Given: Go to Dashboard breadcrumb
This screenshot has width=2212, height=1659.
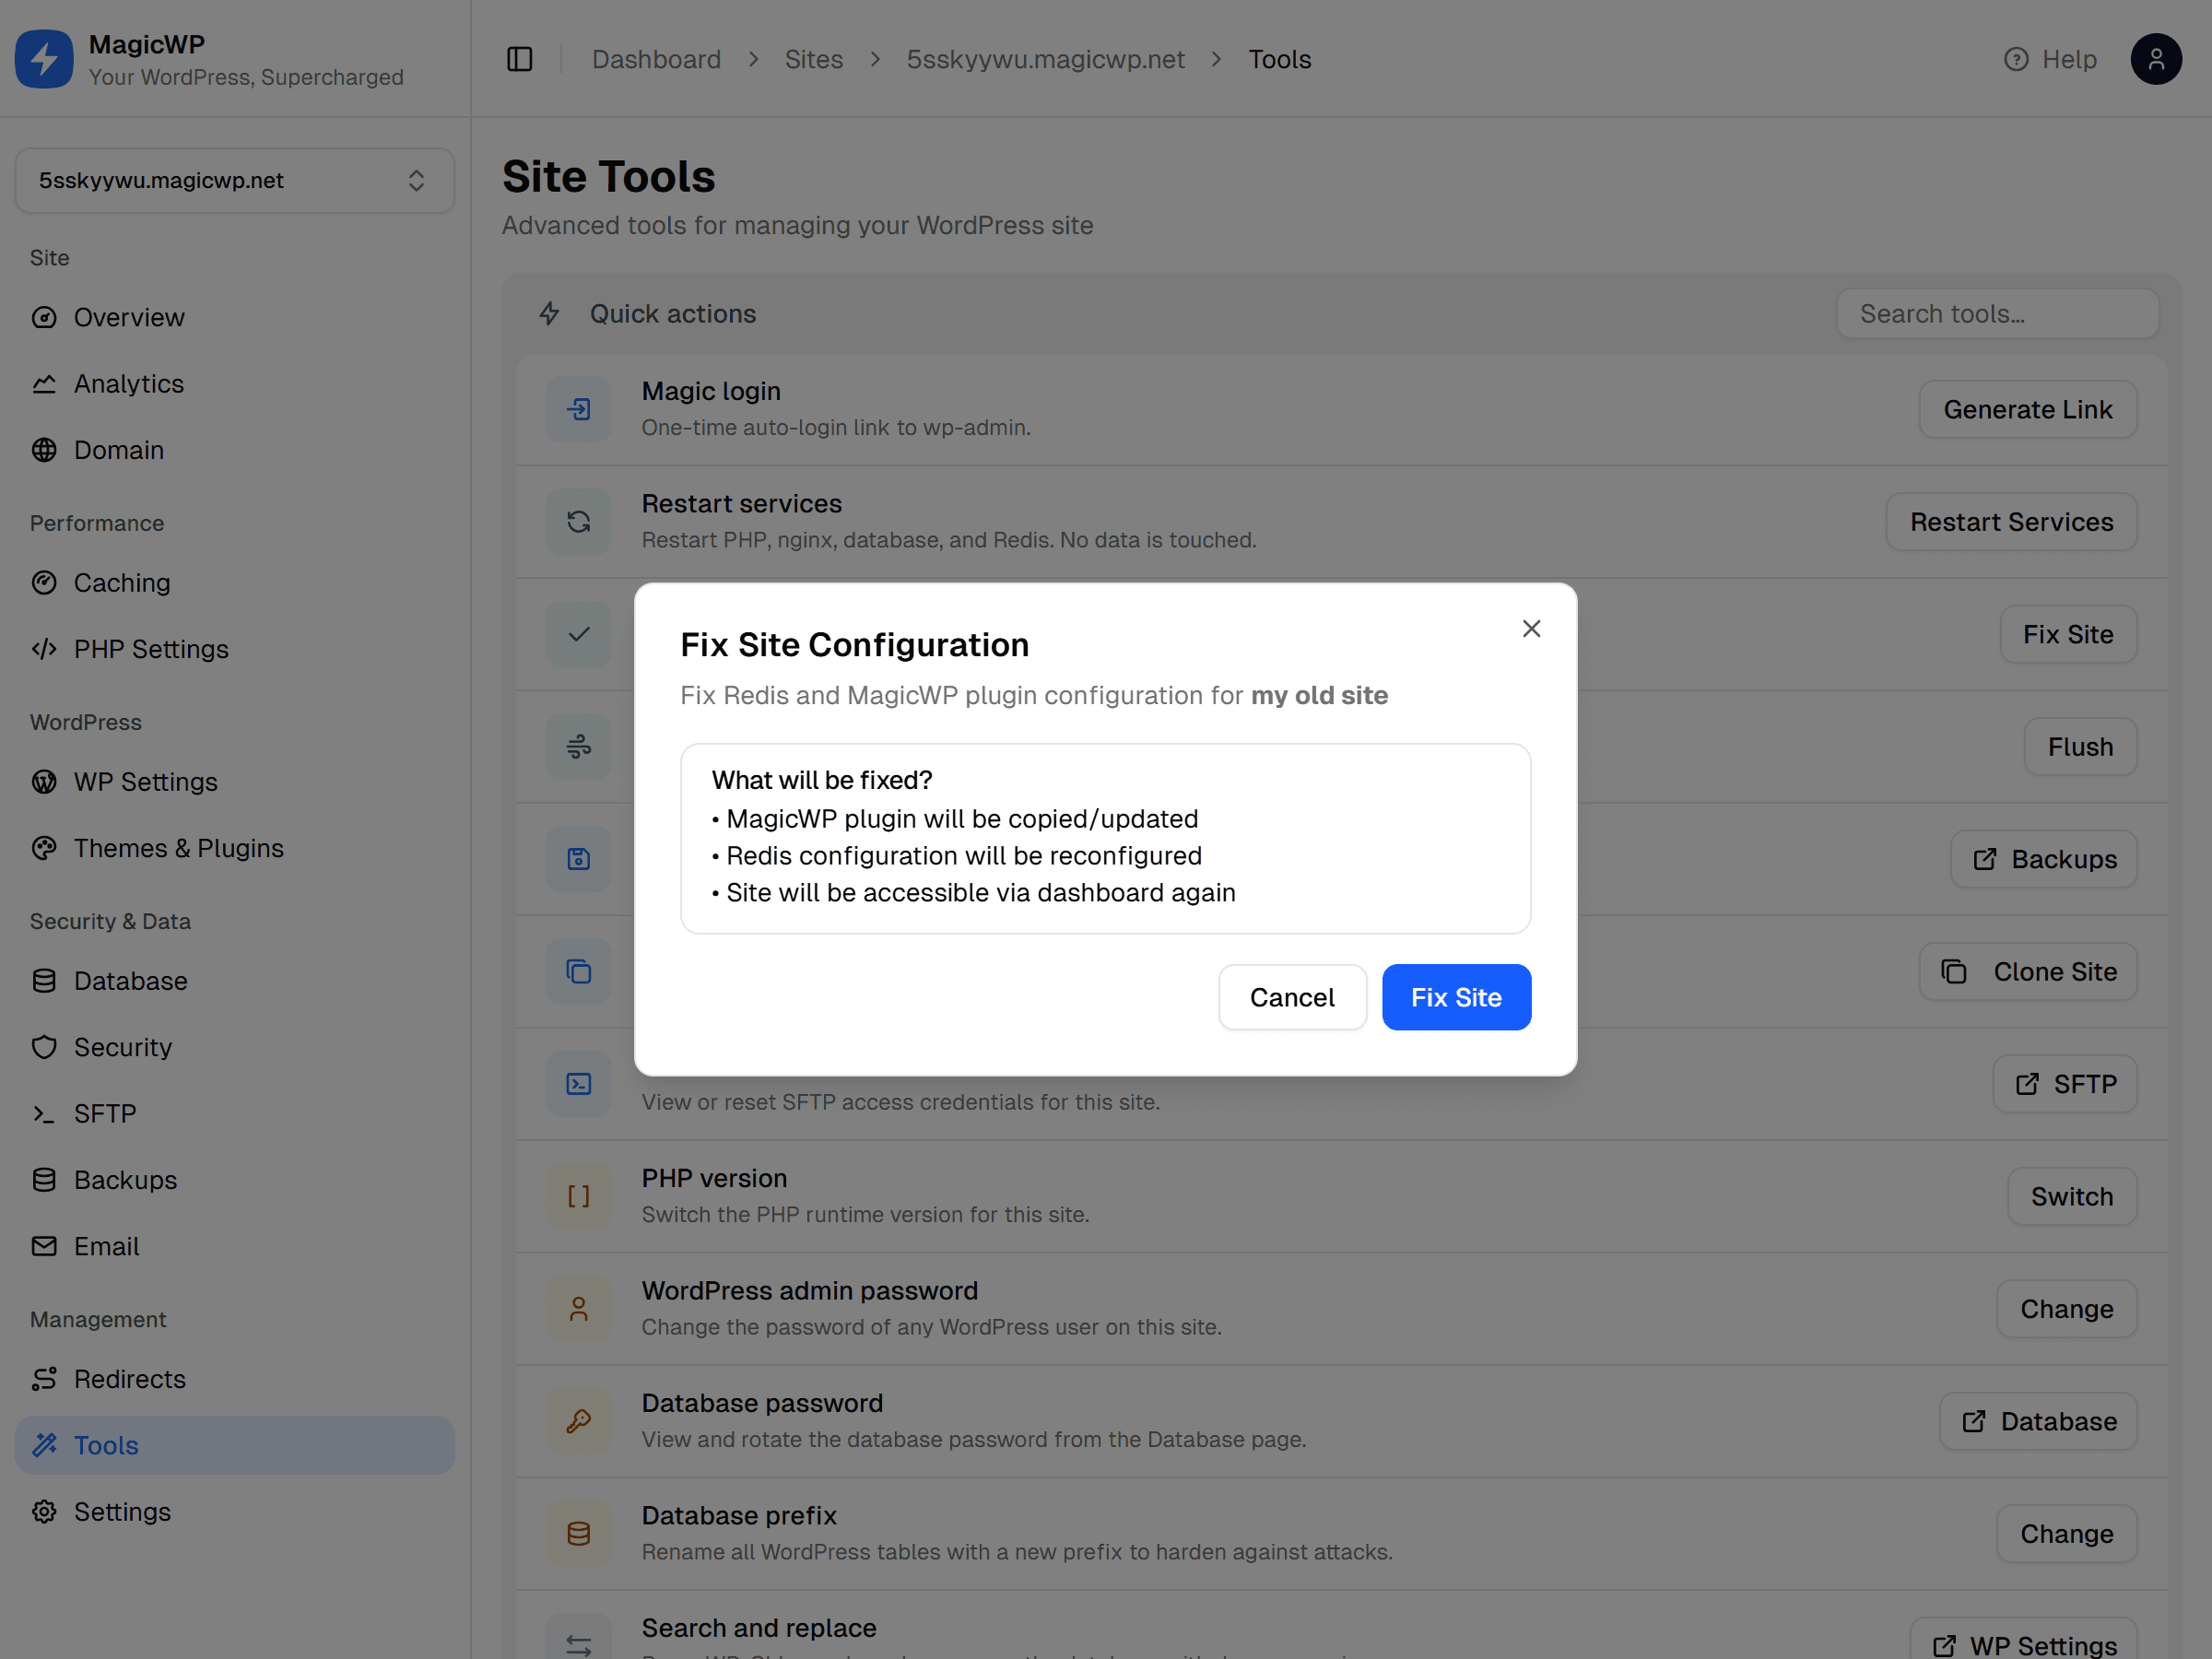Looking at the screenshot, I should pyautogui.click(x=656, y=59).
